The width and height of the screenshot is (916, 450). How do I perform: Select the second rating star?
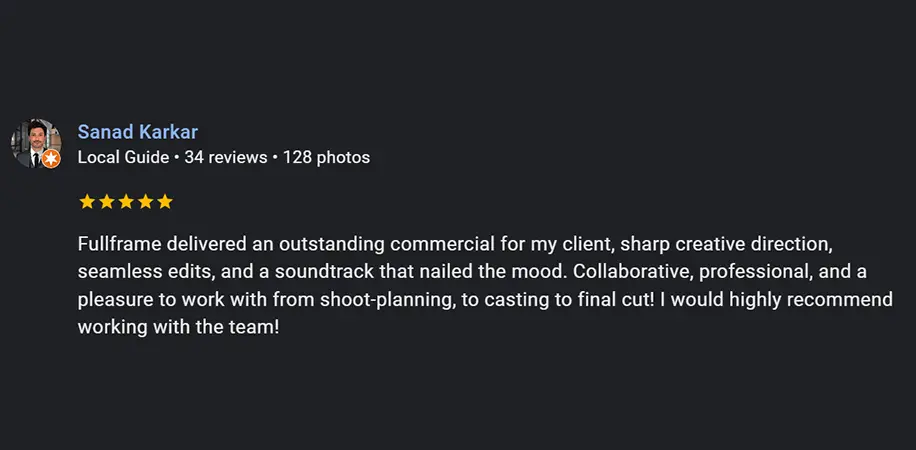pos(106,202)
